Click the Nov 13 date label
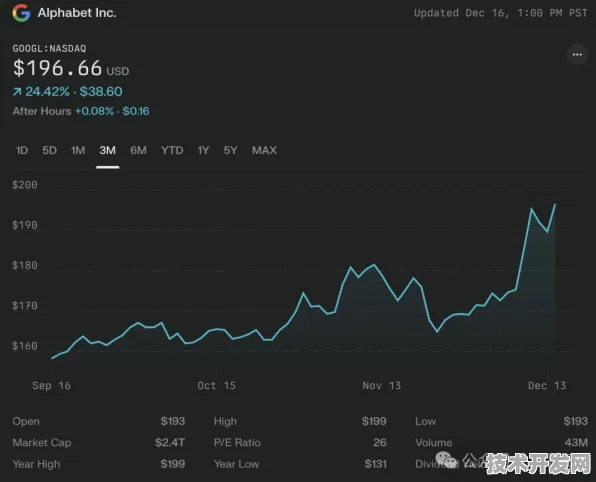Screen dimensions: 596x482 coord(382,385)
